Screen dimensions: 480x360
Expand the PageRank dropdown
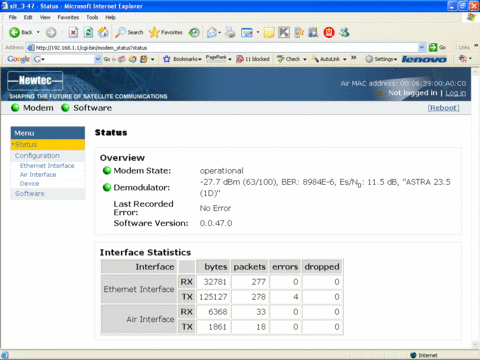click(x=230, y=59)
